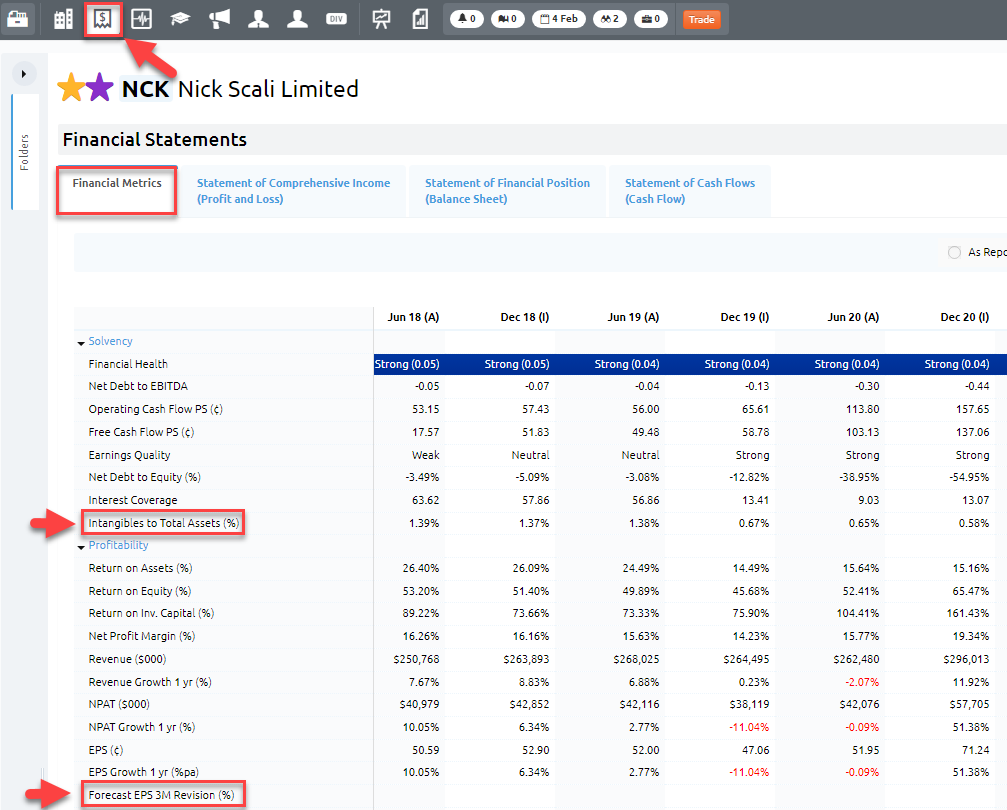This screenshot has width=1007, height=810.
Task: Click the purple star next to NCK
Action: pyautogui.click(x=100, y=87)
